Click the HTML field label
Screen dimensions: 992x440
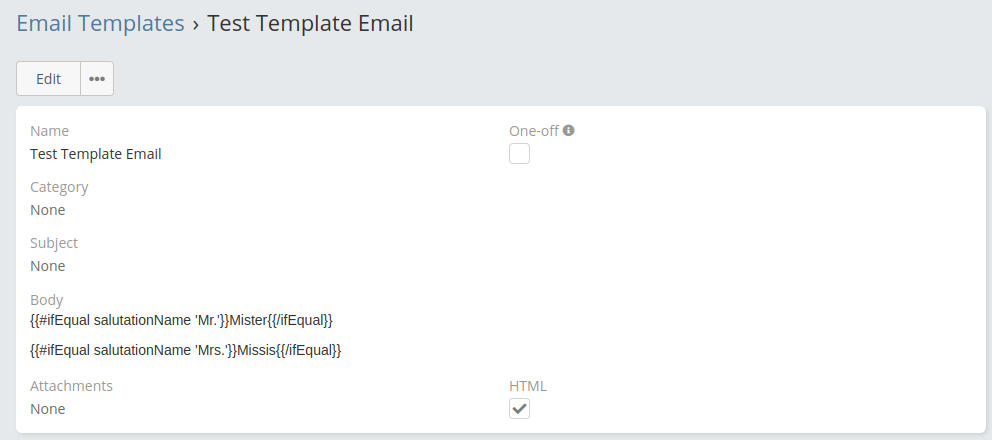click(528, 386)
